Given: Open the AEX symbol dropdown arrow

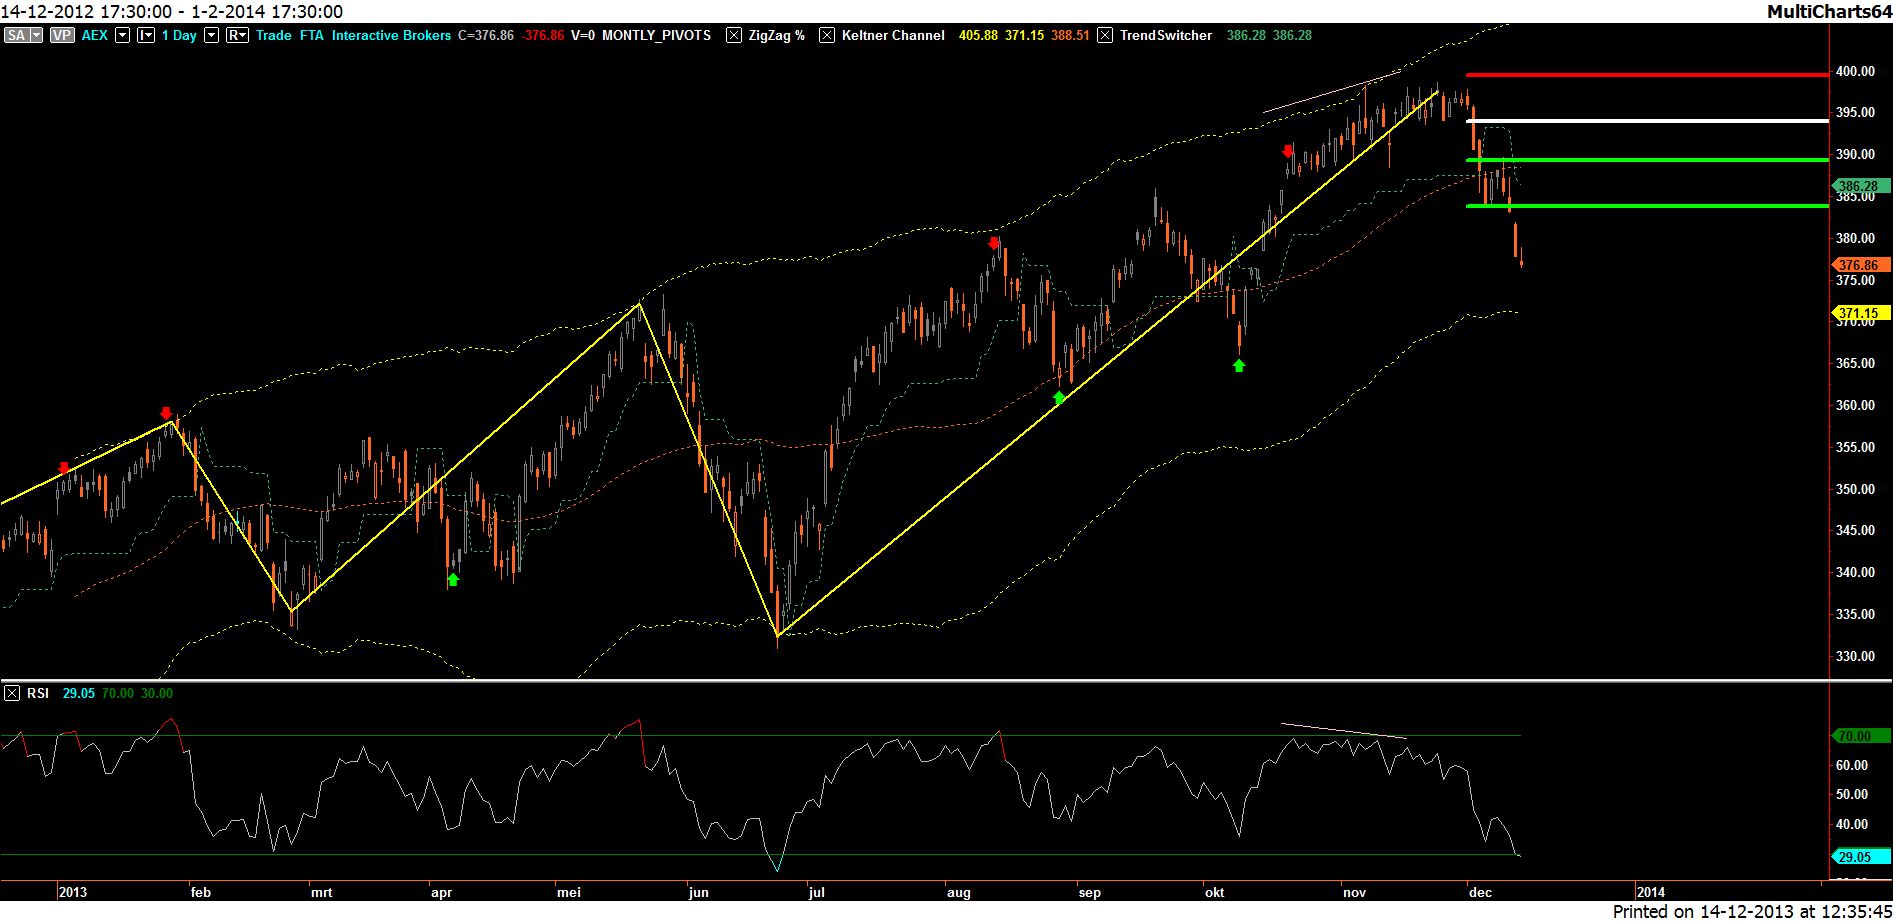Looking at the screenshot, I should [123, 35].
